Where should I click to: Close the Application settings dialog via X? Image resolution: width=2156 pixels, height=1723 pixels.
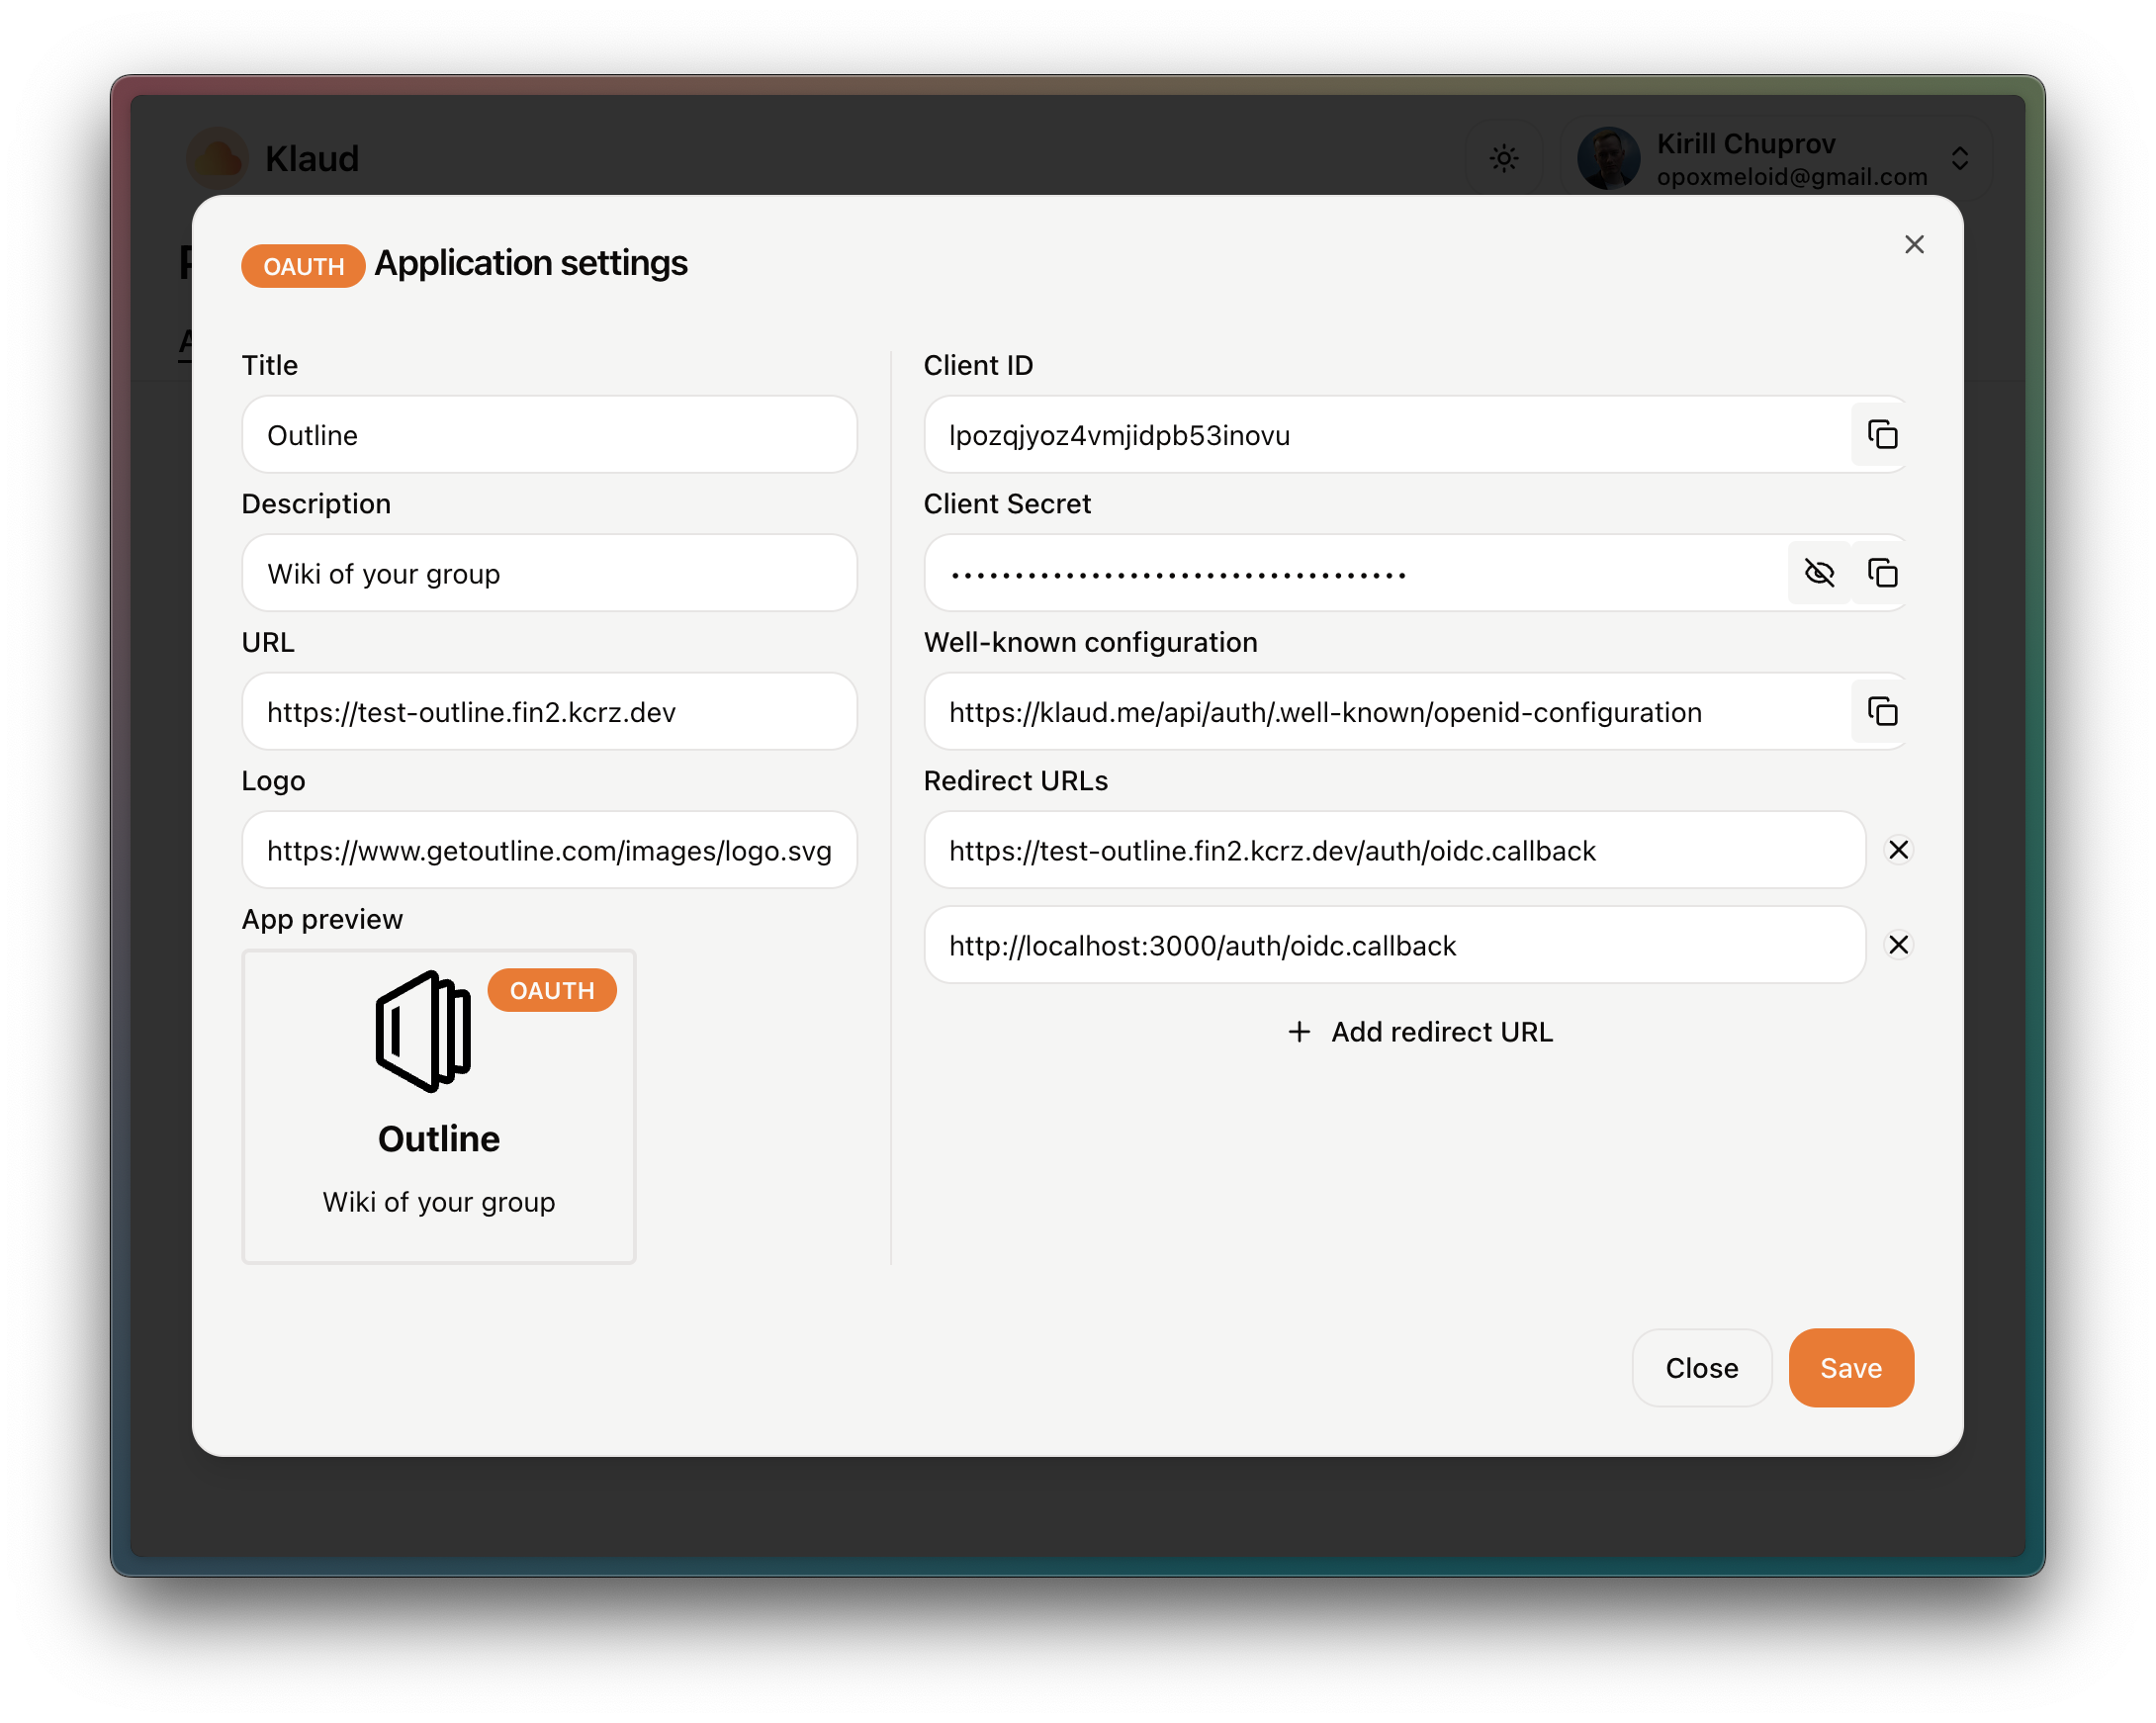1914,245
